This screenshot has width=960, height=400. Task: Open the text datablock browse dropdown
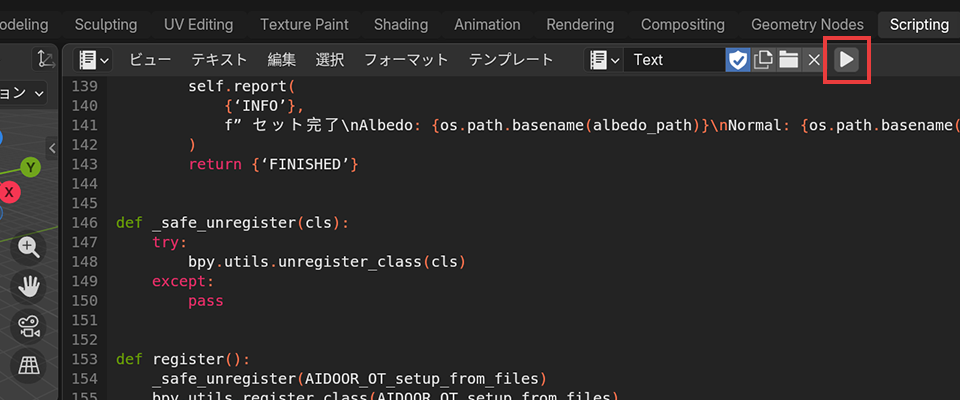click(603, 60)
